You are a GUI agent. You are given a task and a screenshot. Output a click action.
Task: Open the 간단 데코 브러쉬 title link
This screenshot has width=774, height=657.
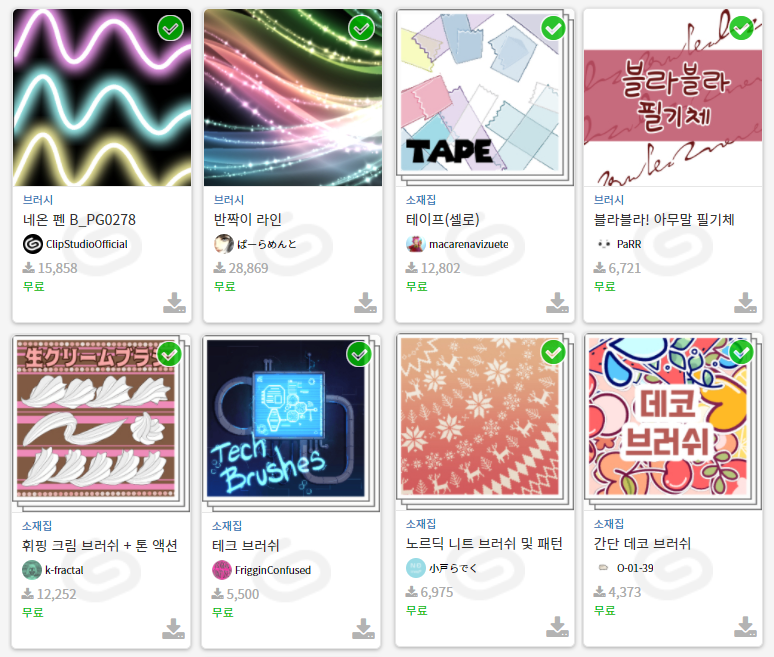pos(642,543)
